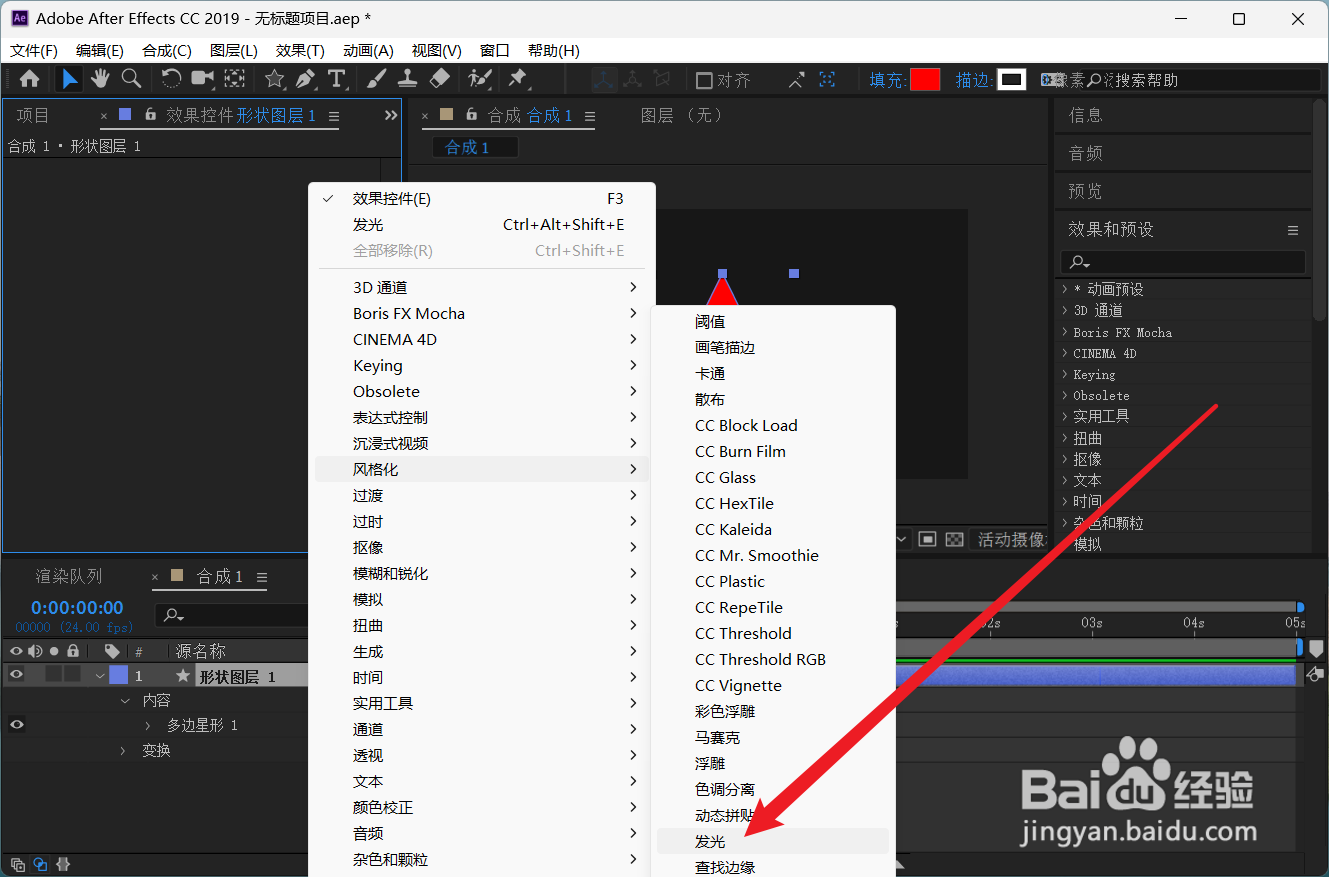Select the Puppet Pin tool

pyautogui.click(x=517, y=78)
